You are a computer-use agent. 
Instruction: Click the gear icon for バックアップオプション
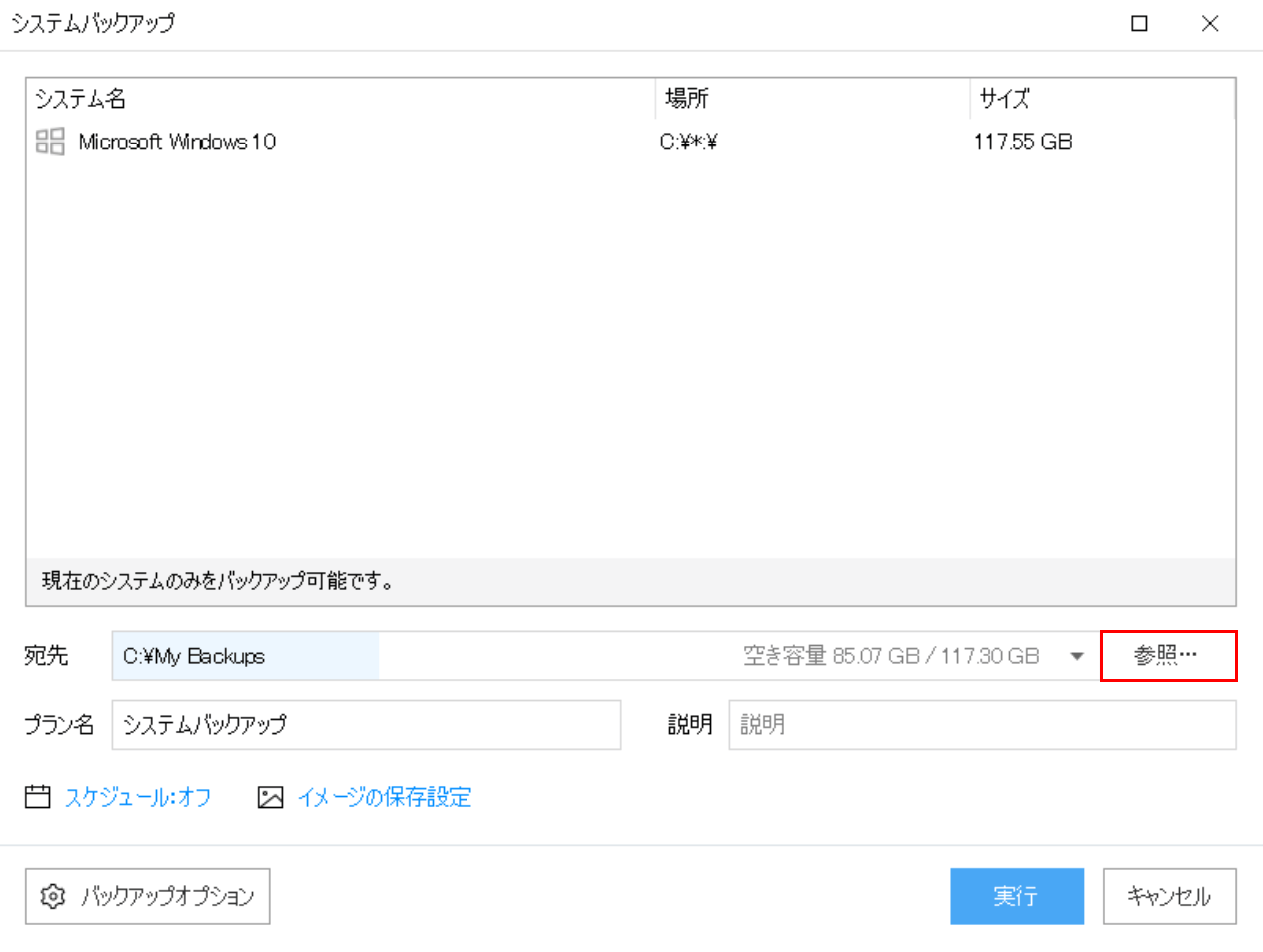point(53,896)
